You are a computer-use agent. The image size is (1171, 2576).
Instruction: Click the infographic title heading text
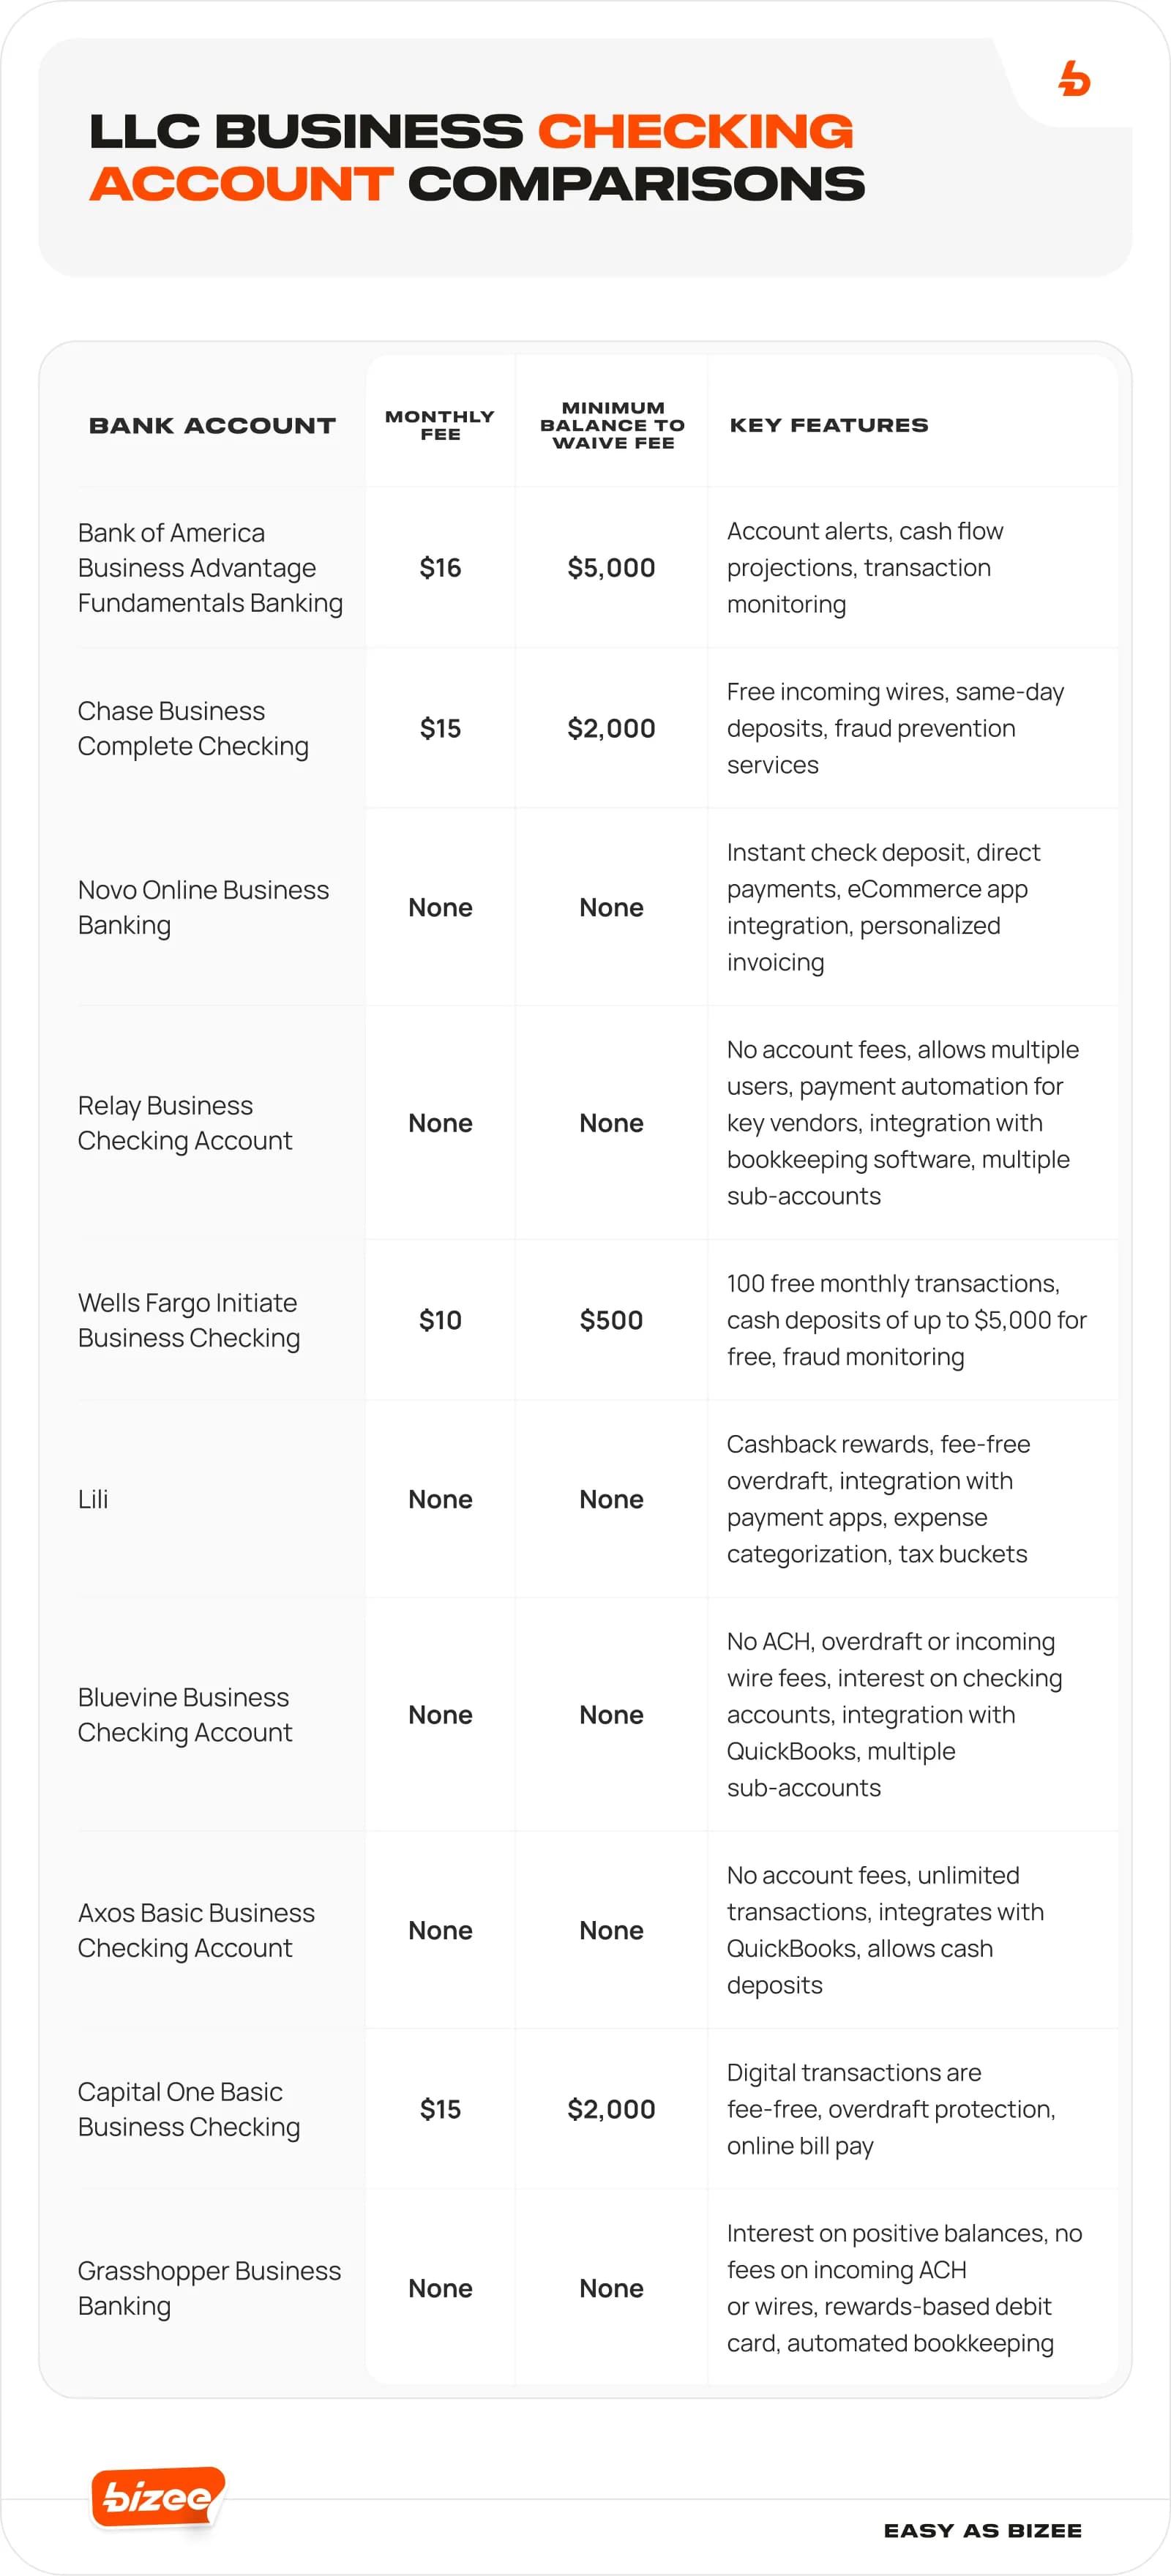coord(476,157)
